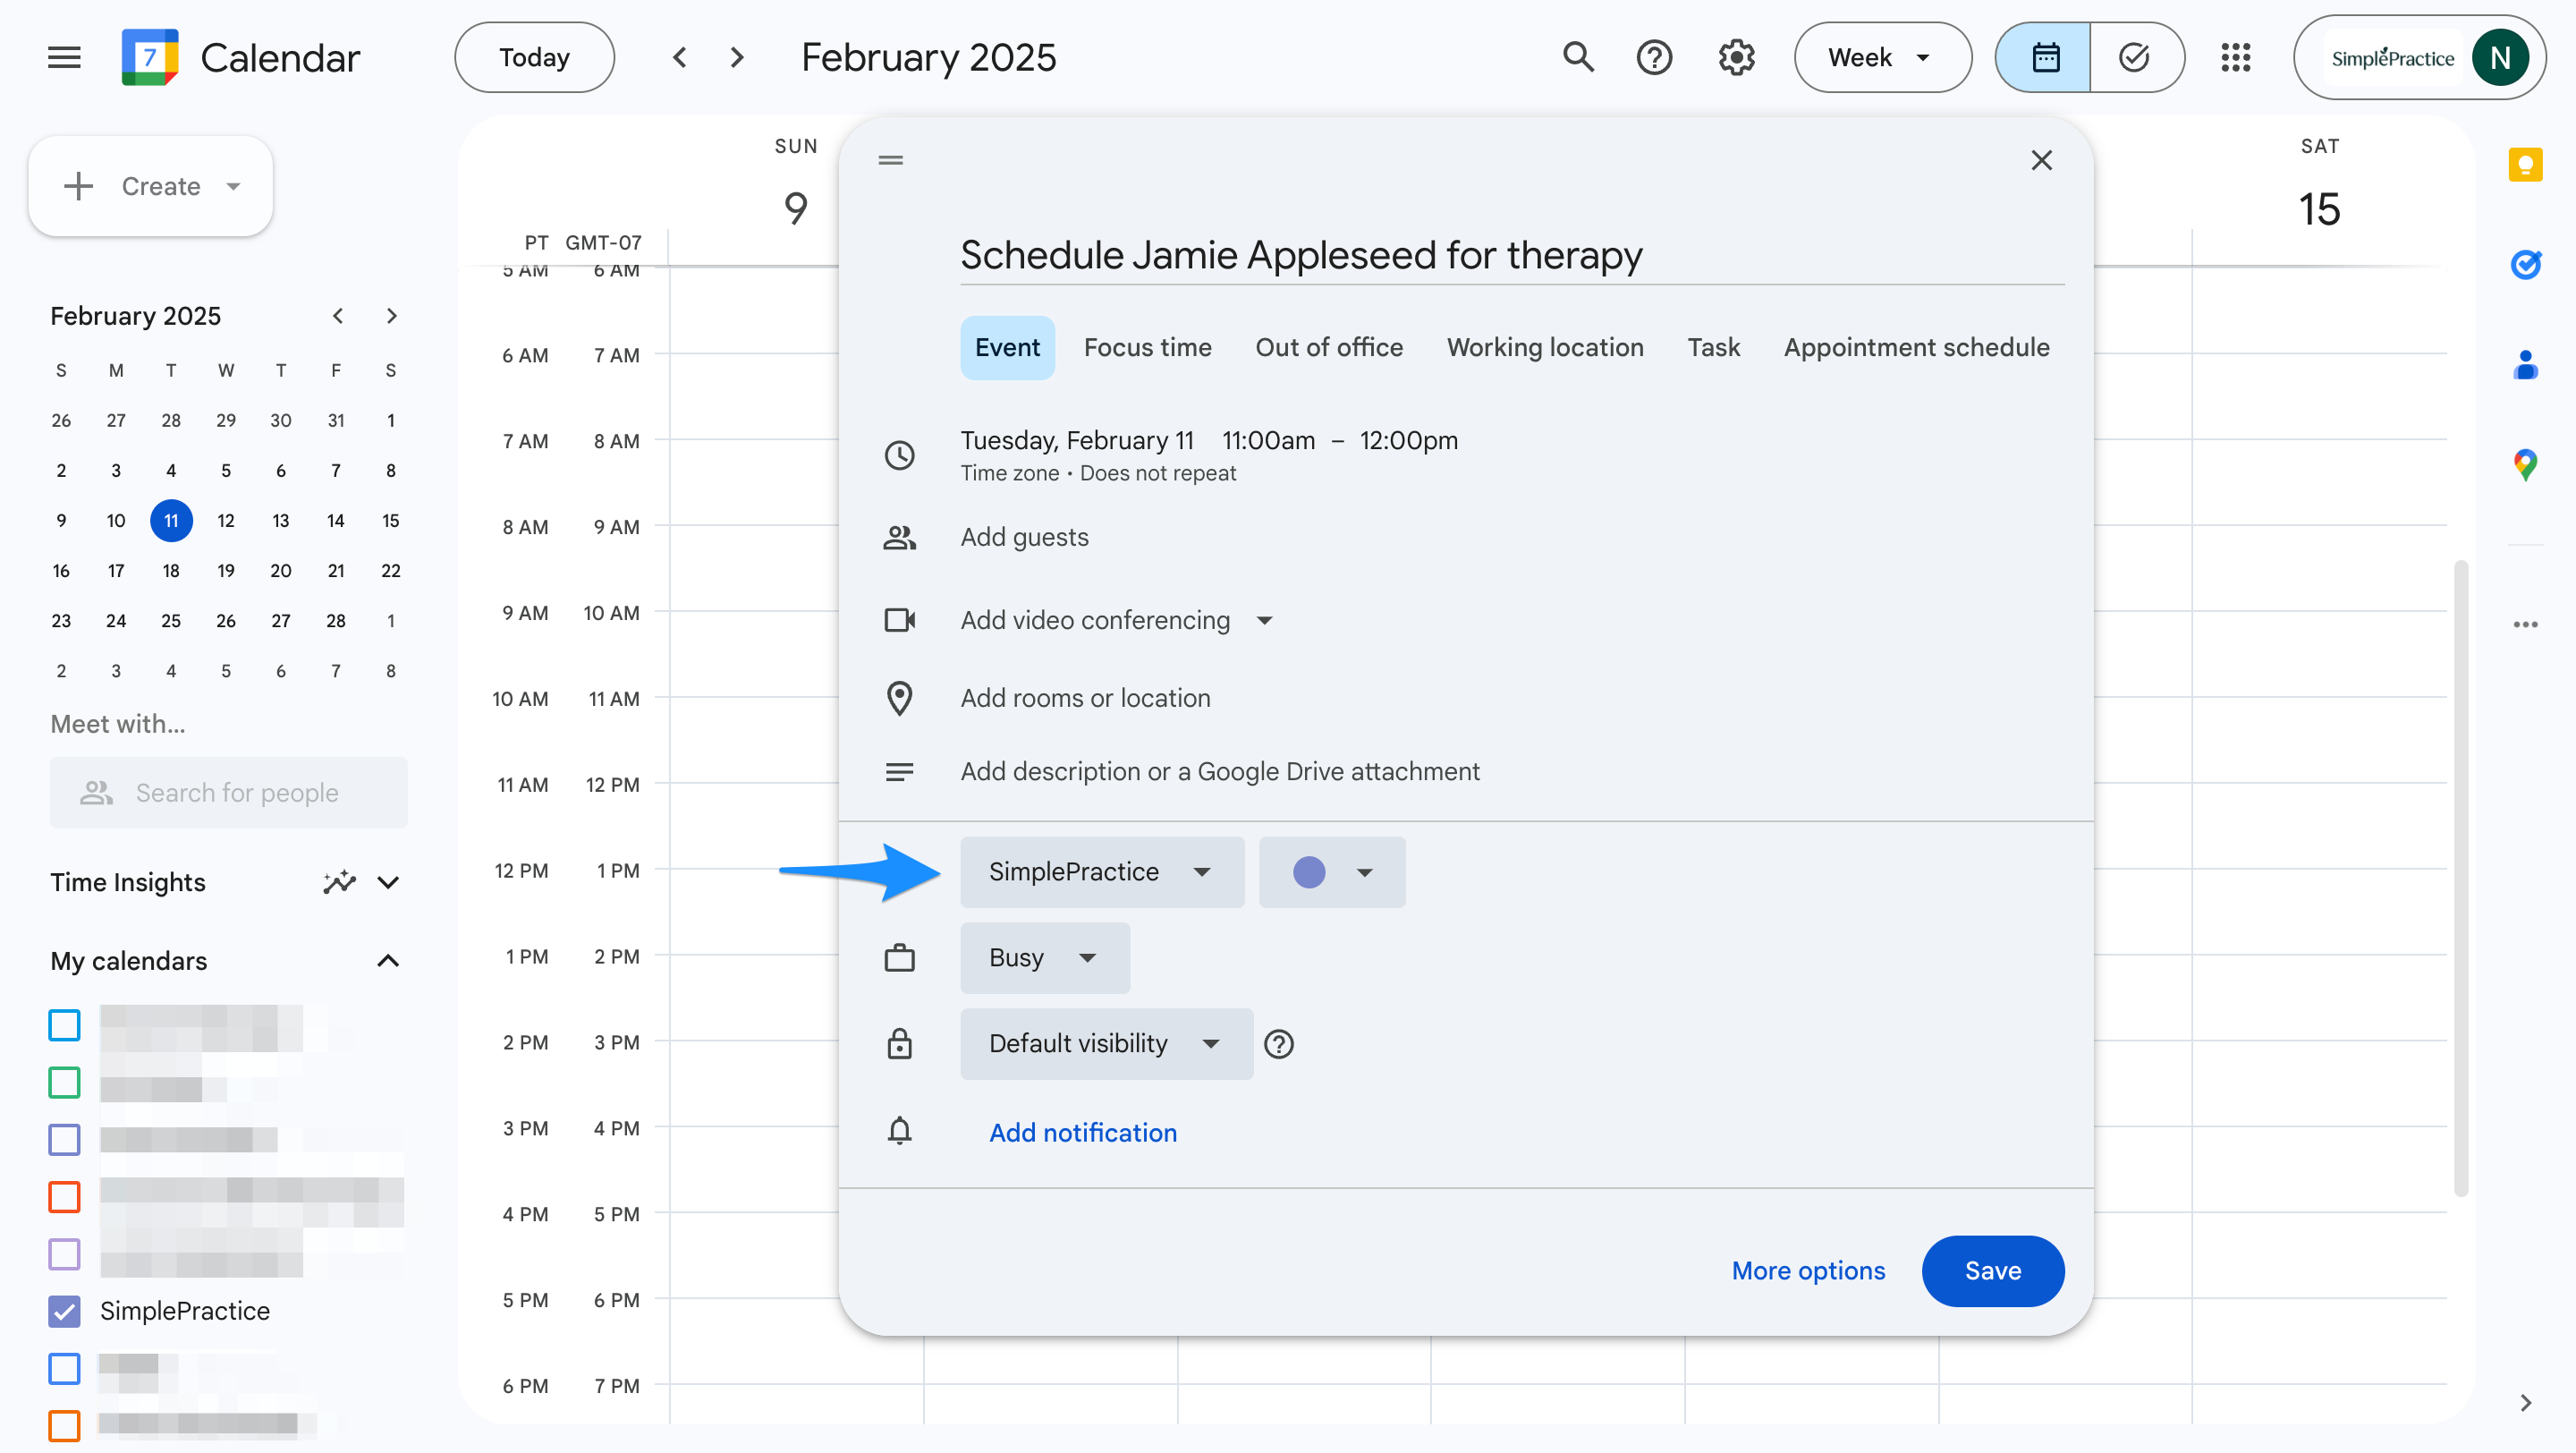Viewport: 2576px width, 1453px height.
Task: Open More options
Action: 1808,1270
